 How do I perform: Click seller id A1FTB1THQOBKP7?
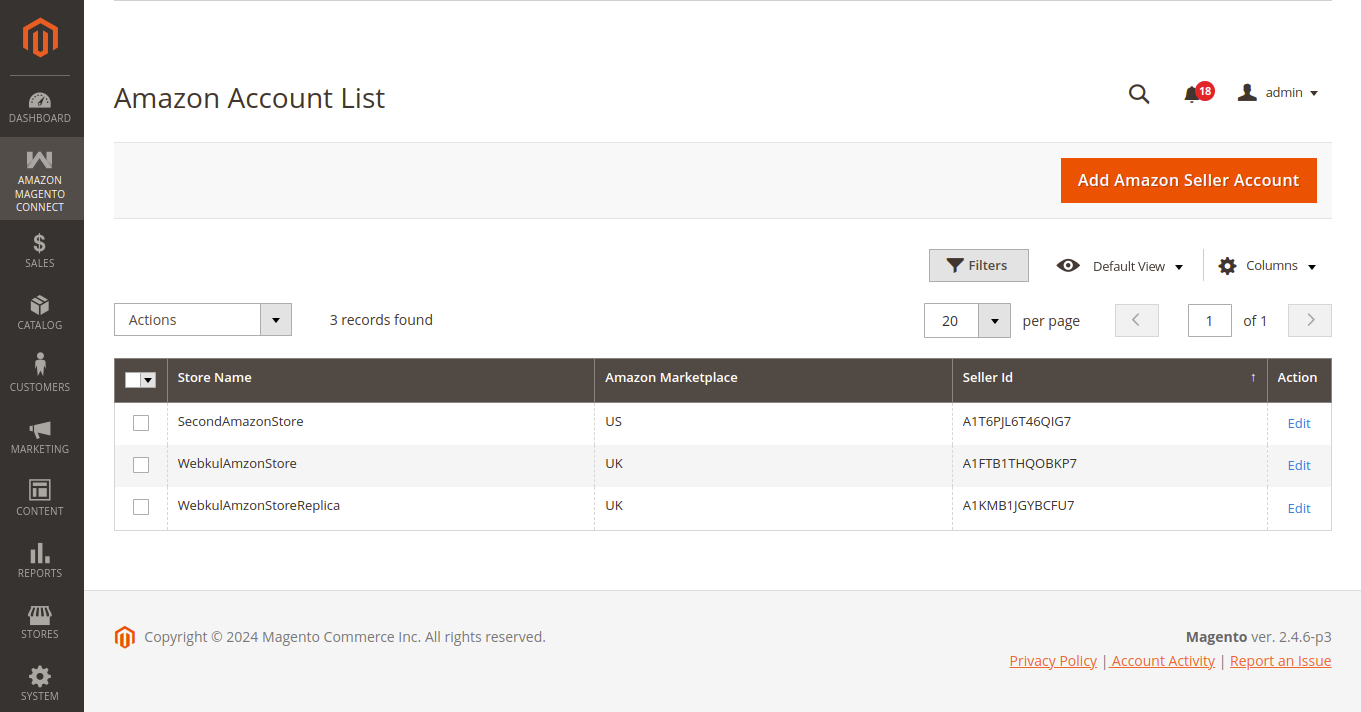(x=1020, y=464)
